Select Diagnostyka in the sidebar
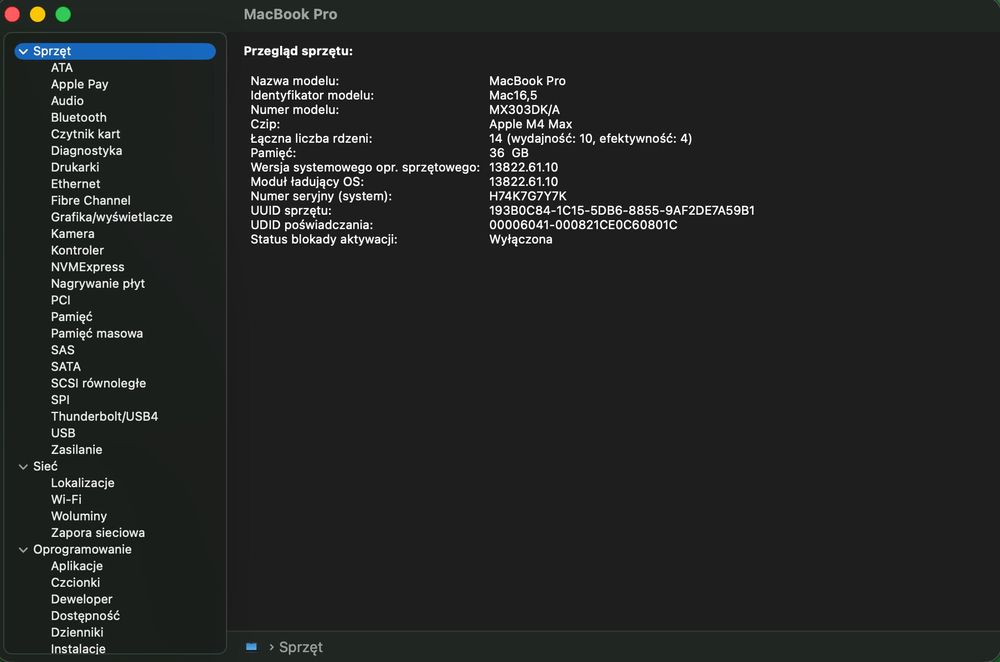Screen dimensions: 1000x662 click(86, 151)
